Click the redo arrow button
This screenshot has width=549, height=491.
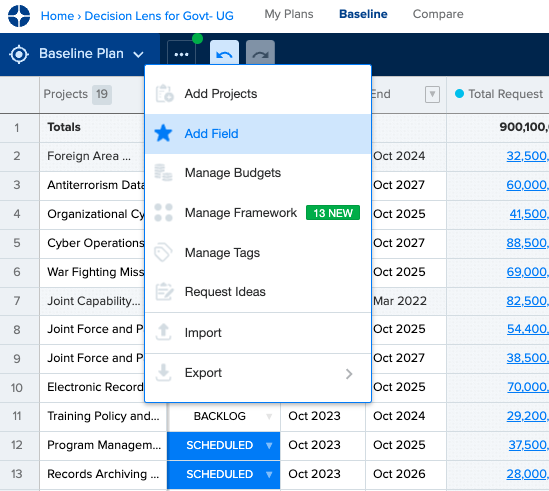260,54
